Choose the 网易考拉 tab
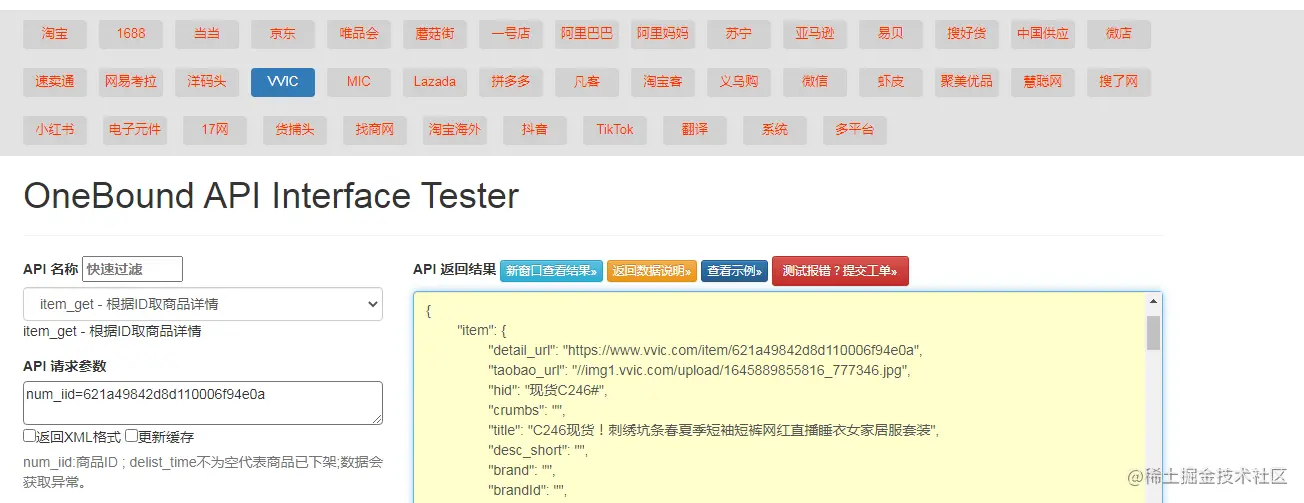 pos(131,82)
